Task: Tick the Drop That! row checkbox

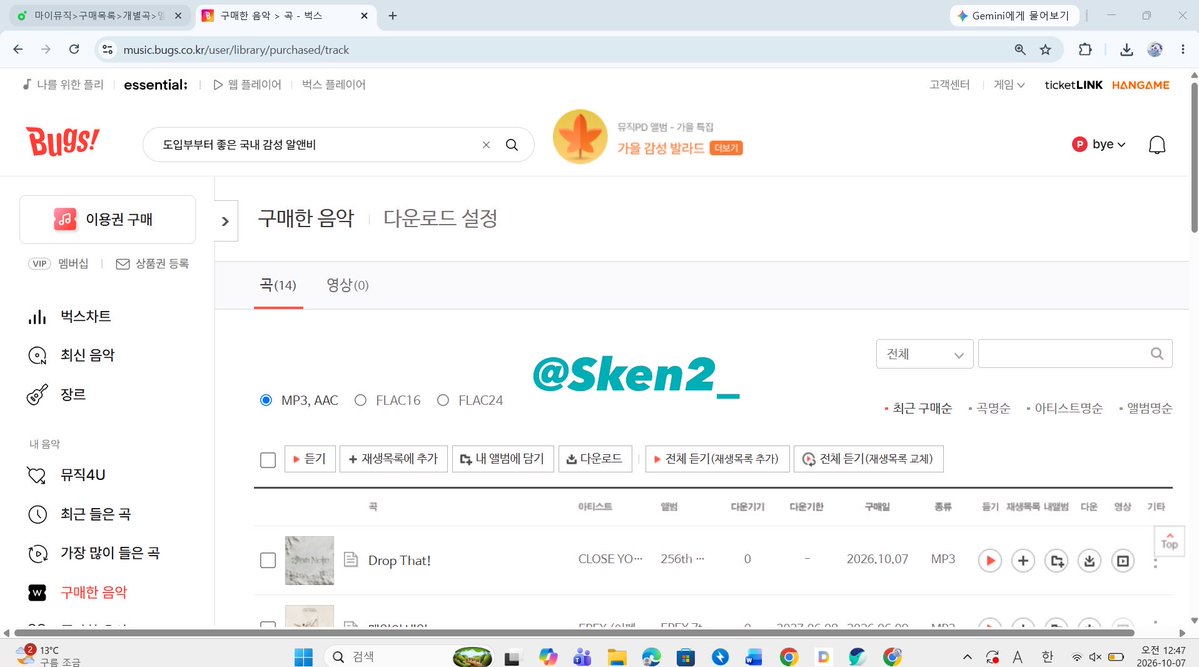Action: pos(268,561)
